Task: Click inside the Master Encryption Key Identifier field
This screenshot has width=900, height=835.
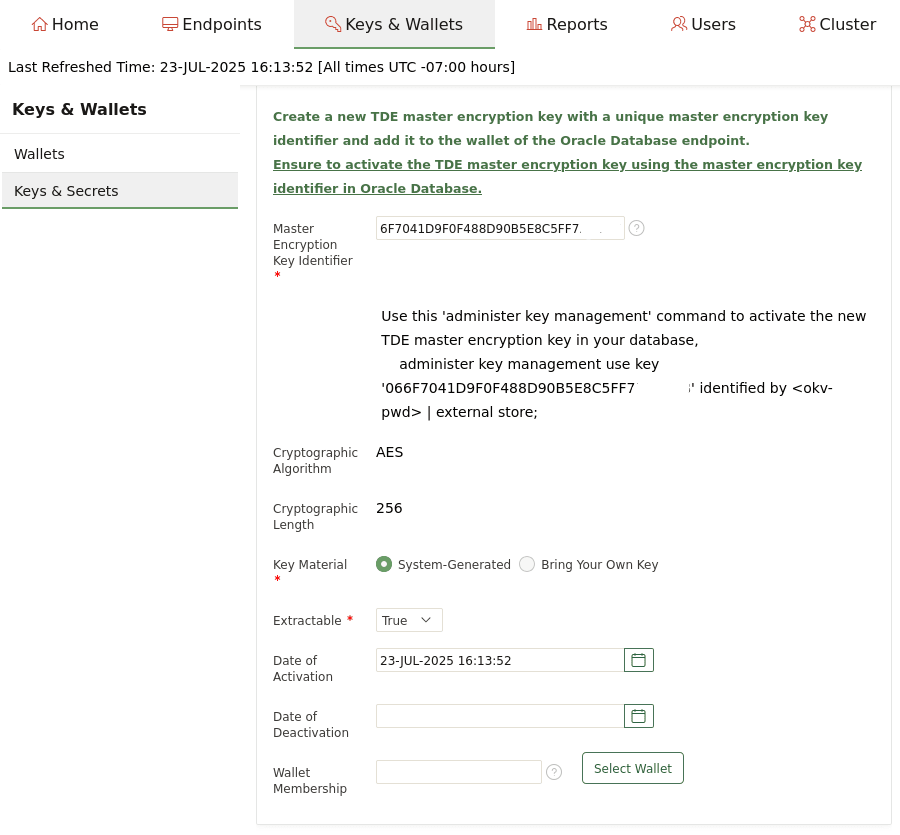Action: (499, 228)
